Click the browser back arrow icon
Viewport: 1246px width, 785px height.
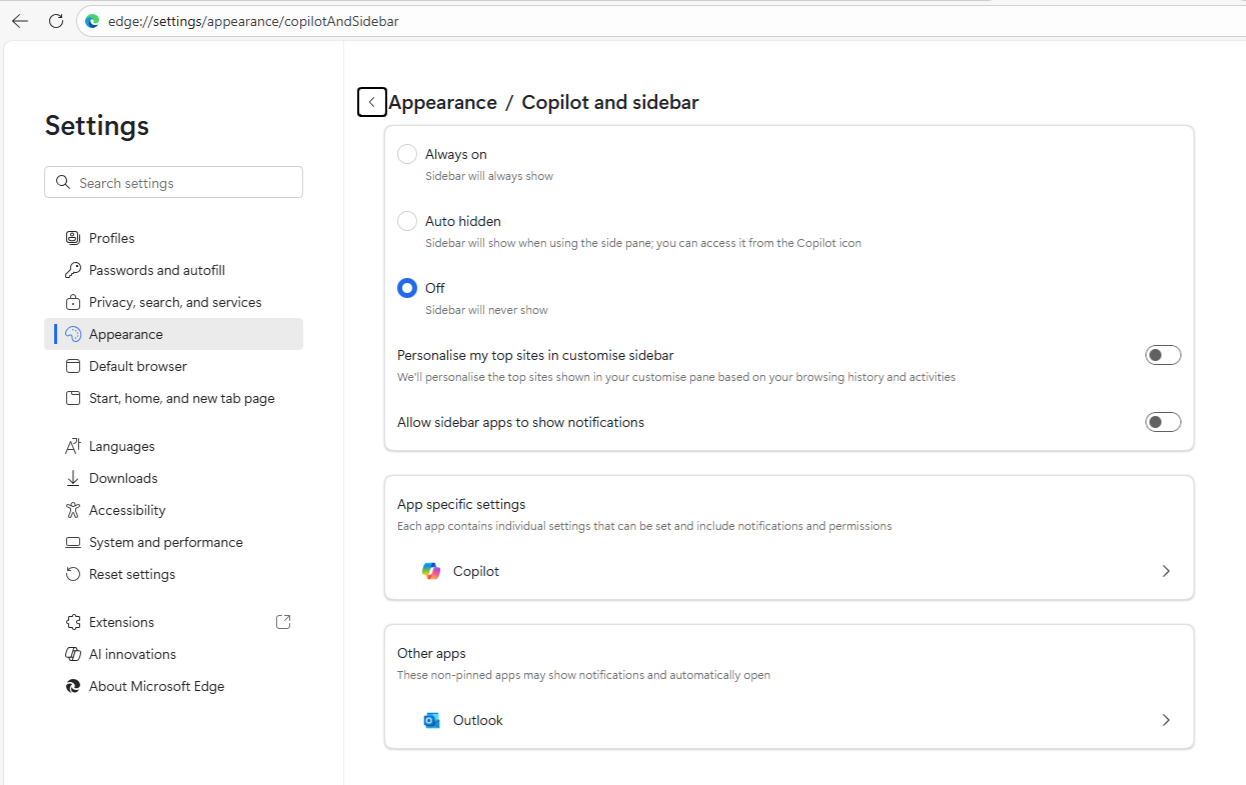[x=20, y=21]
